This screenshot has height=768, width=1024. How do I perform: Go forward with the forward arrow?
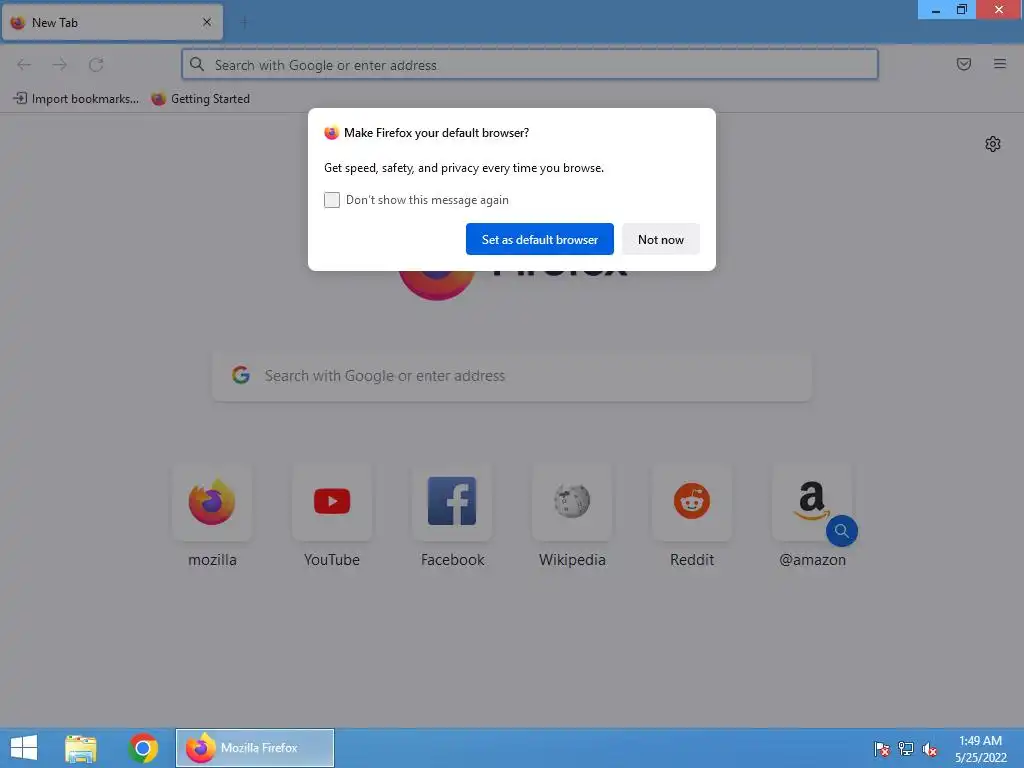pos(59,64)
